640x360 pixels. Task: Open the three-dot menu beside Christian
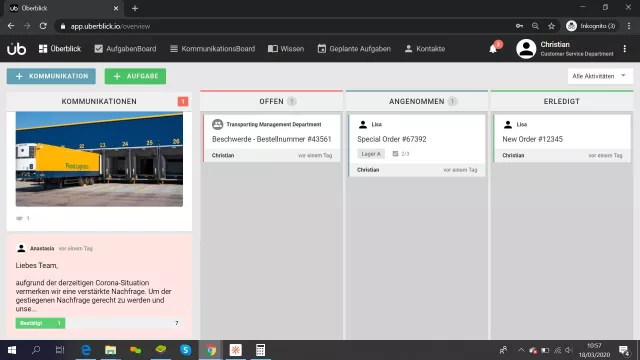(x=624, y=49)
